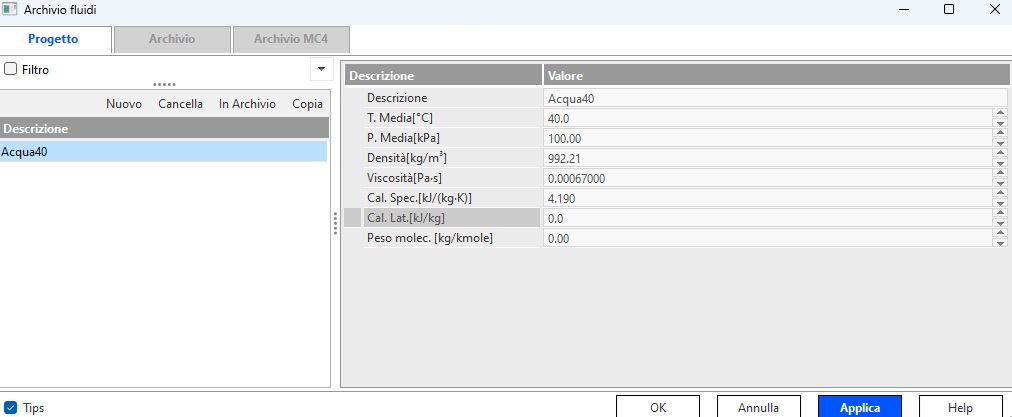Select the Progetto tab
This screenshot has height=417, width=1012.
[54, 39]
